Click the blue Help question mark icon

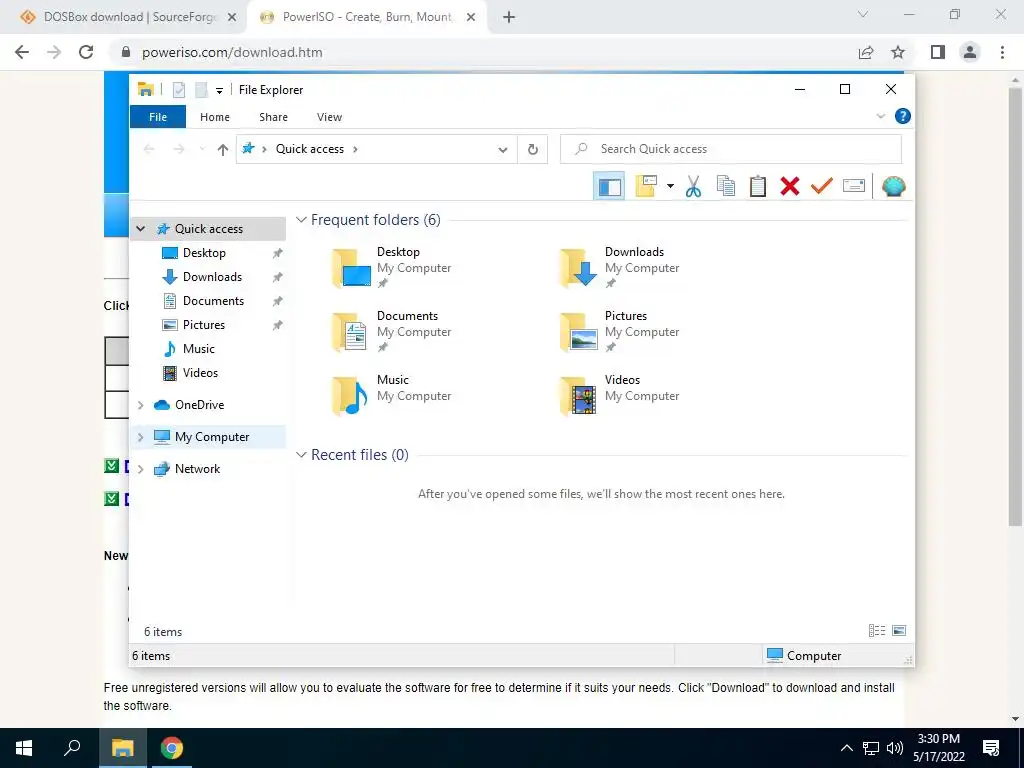point(903,116)
